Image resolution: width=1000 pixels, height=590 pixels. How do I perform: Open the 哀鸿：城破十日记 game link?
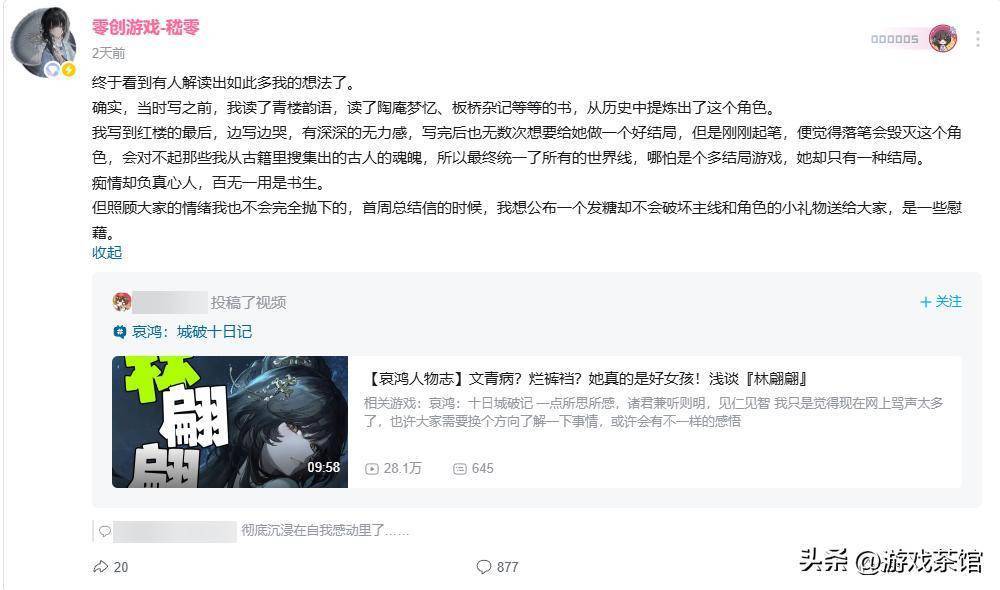point(192,332)
